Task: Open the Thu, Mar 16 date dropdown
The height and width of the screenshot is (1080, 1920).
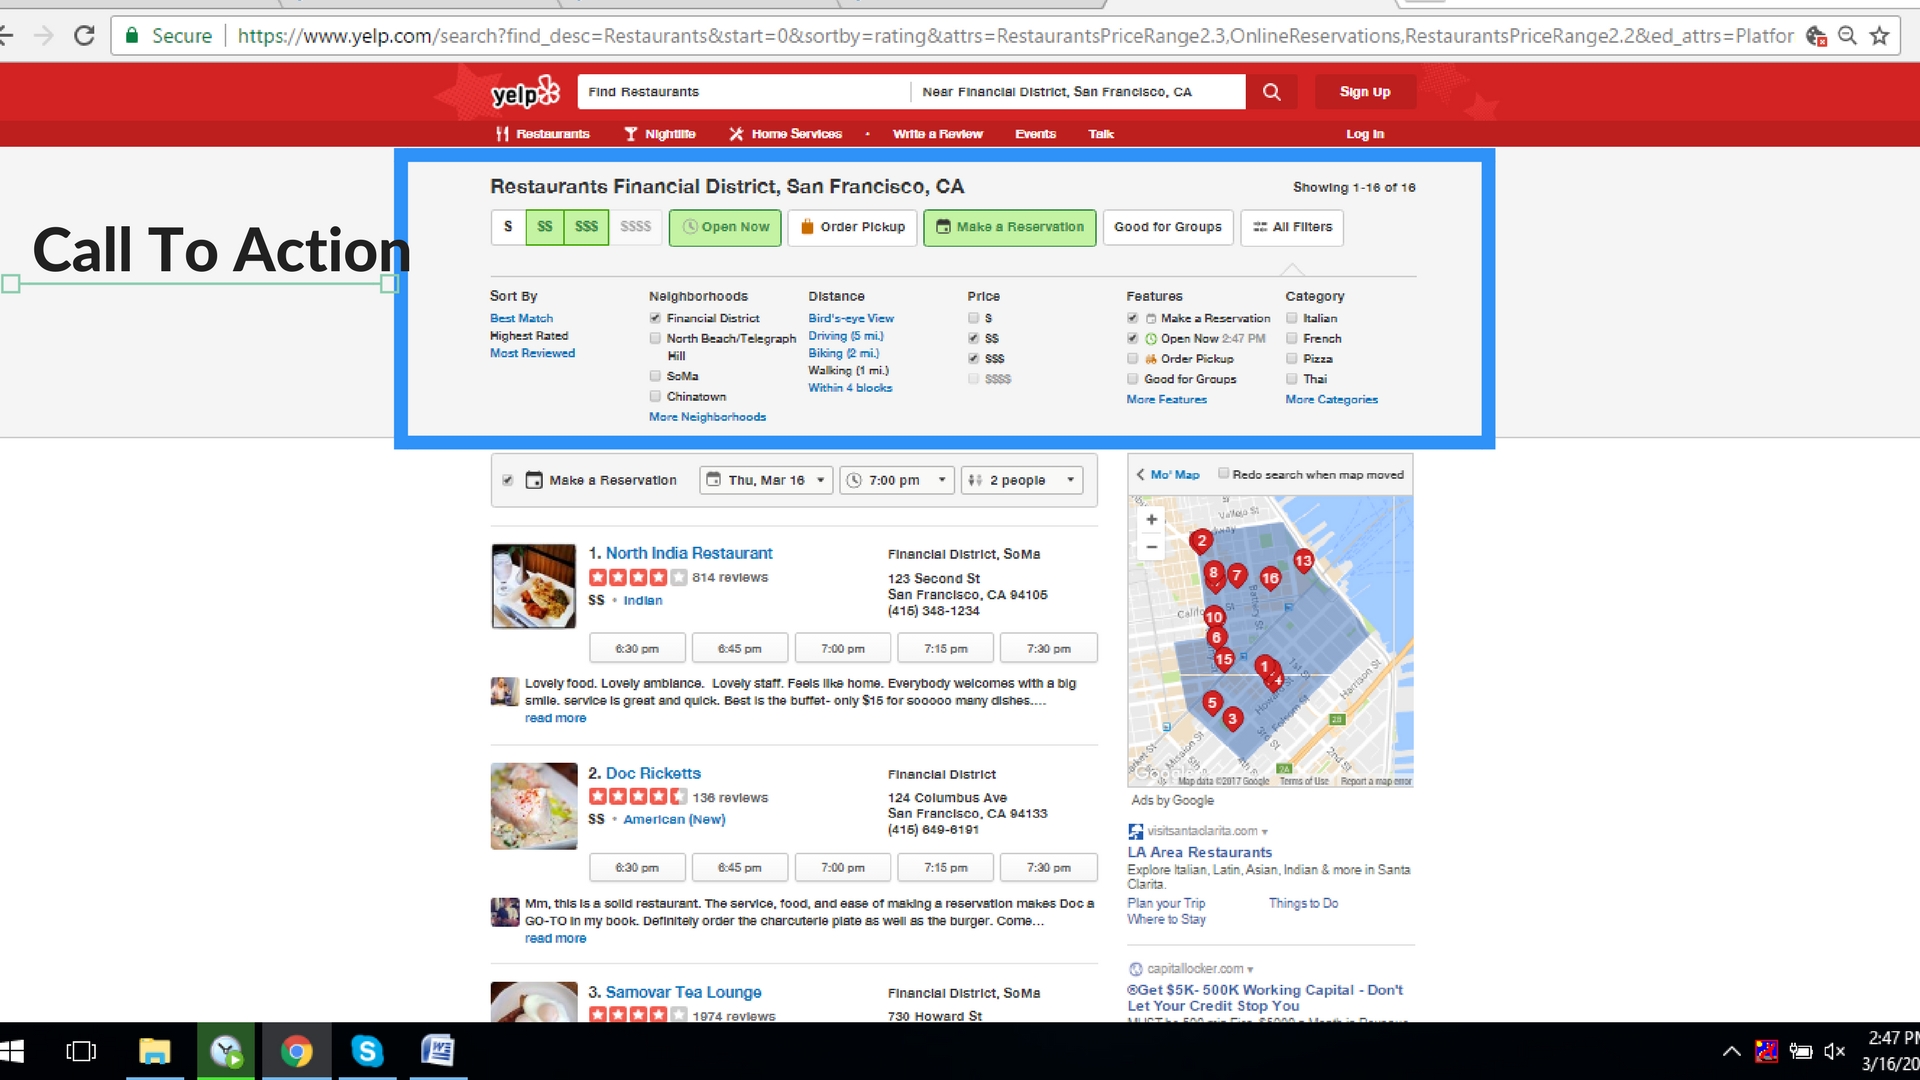Action: point(766,480)
